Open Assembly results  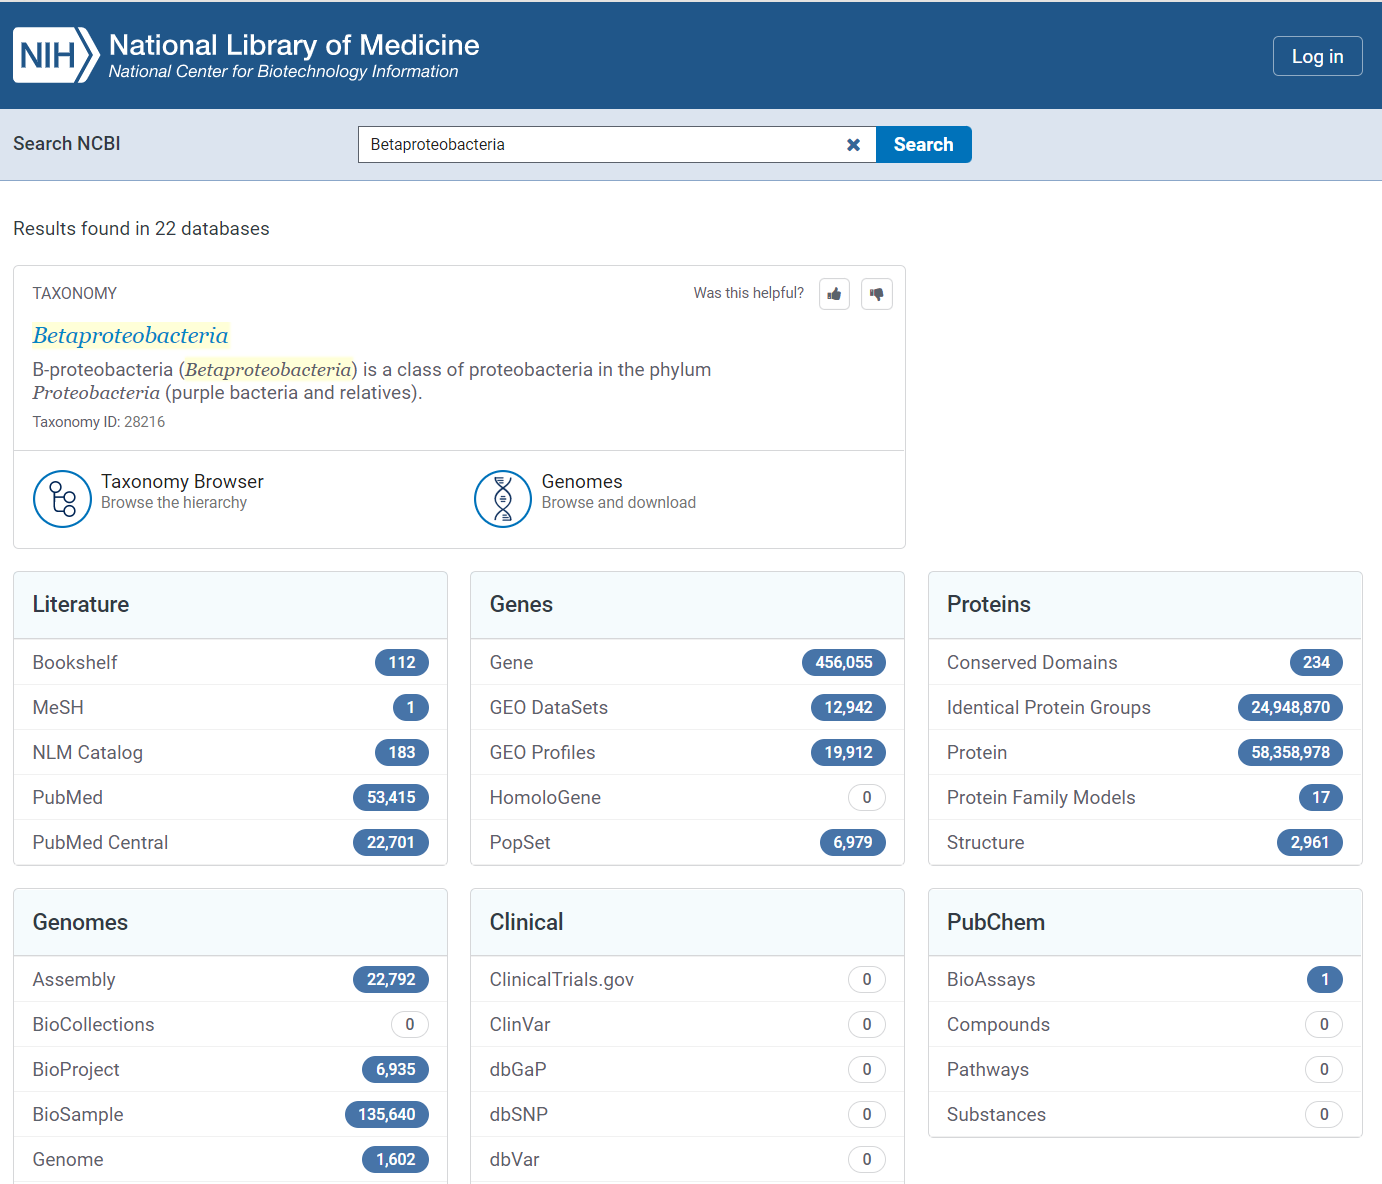[x=230, y=979]
